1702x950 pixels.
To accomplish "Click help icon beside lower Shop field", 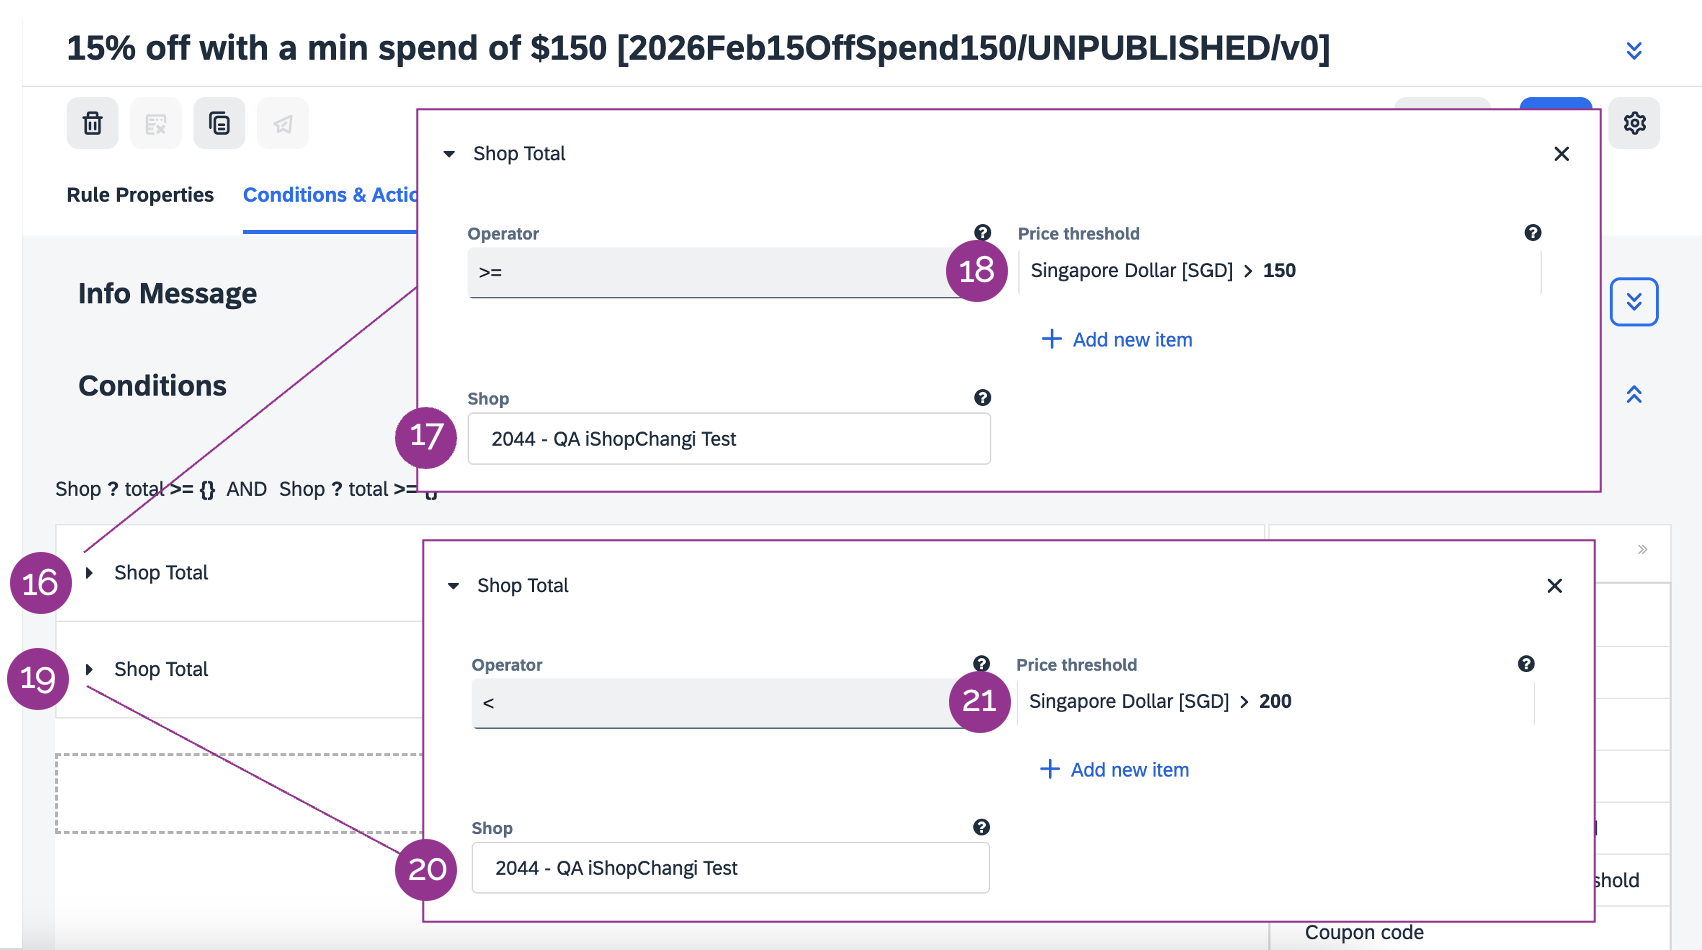I will click(x=981, y=827).
